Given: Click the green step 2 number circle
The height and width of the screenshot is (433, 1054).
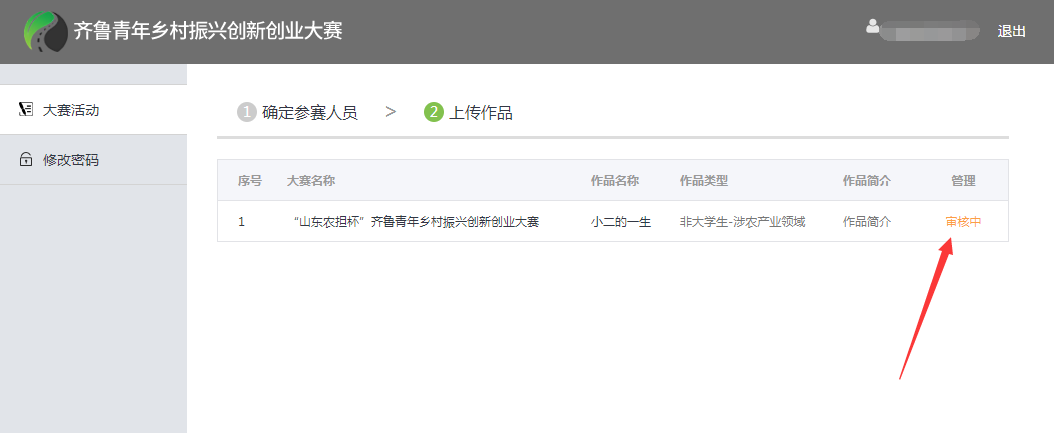Looking at the screenshot, I should click(434, 112).
